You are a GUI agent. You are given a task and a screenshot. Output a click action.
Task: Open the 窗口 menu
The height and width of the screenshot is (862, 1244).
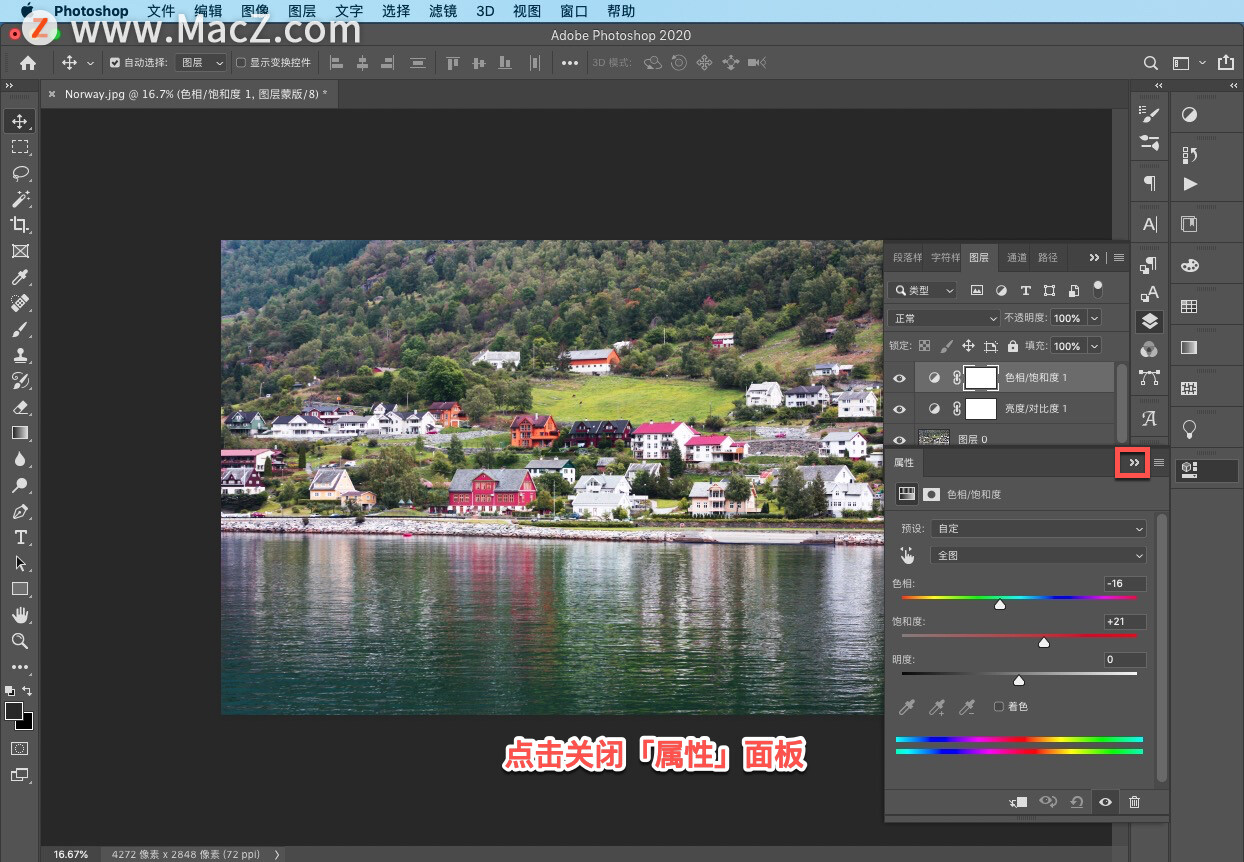click(x=574, y=11)
